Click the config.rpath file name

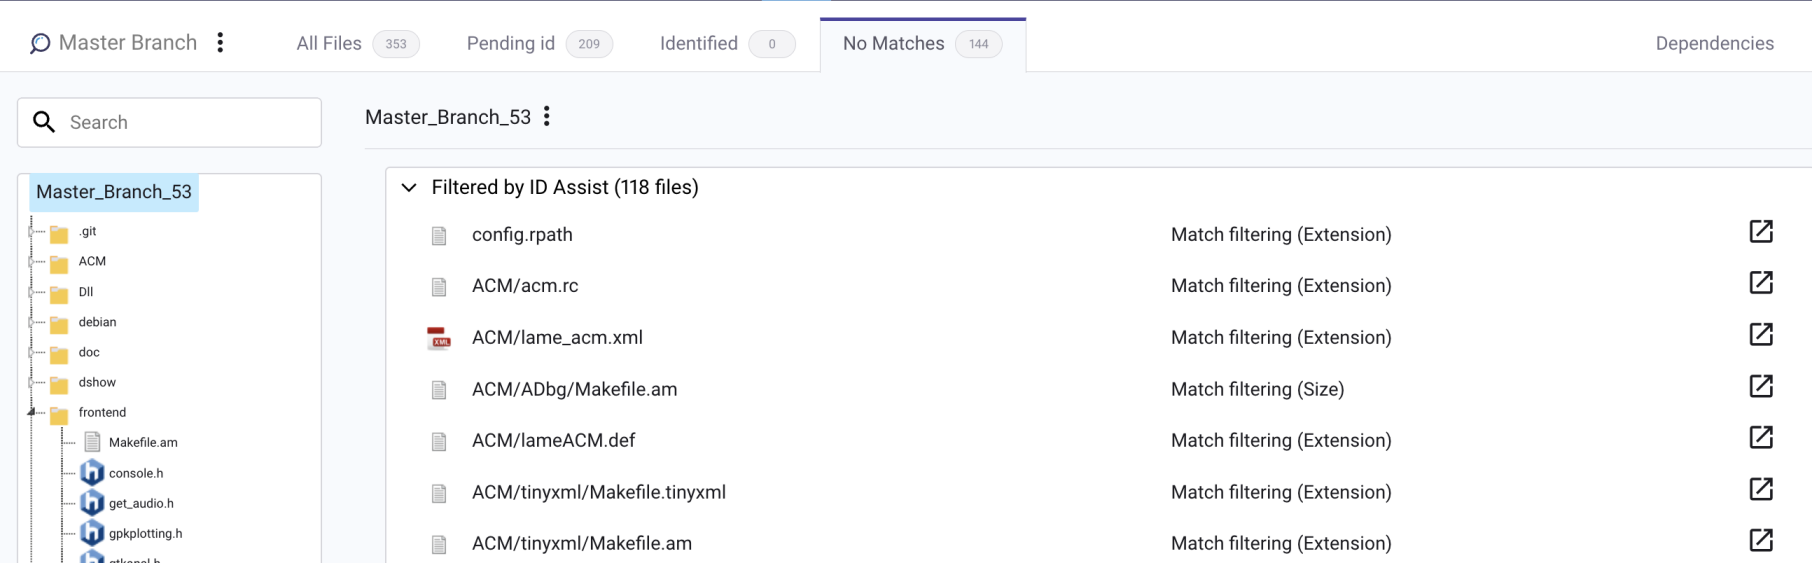[522, 235]
